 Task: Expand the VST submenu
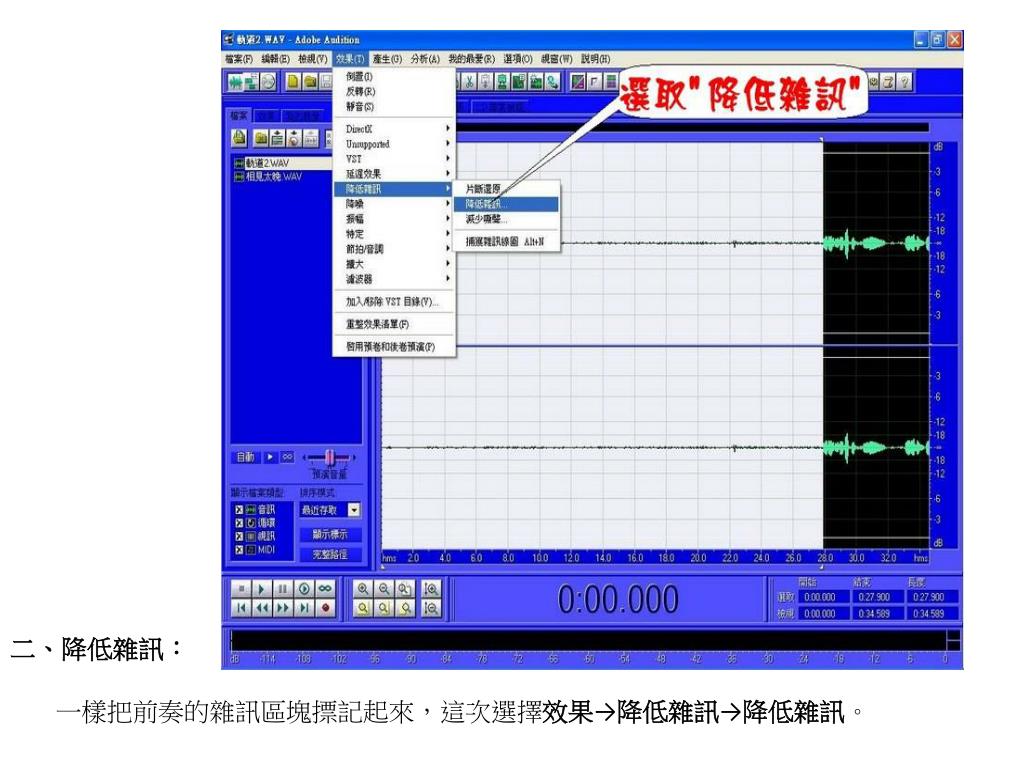(x=394, y=159)
